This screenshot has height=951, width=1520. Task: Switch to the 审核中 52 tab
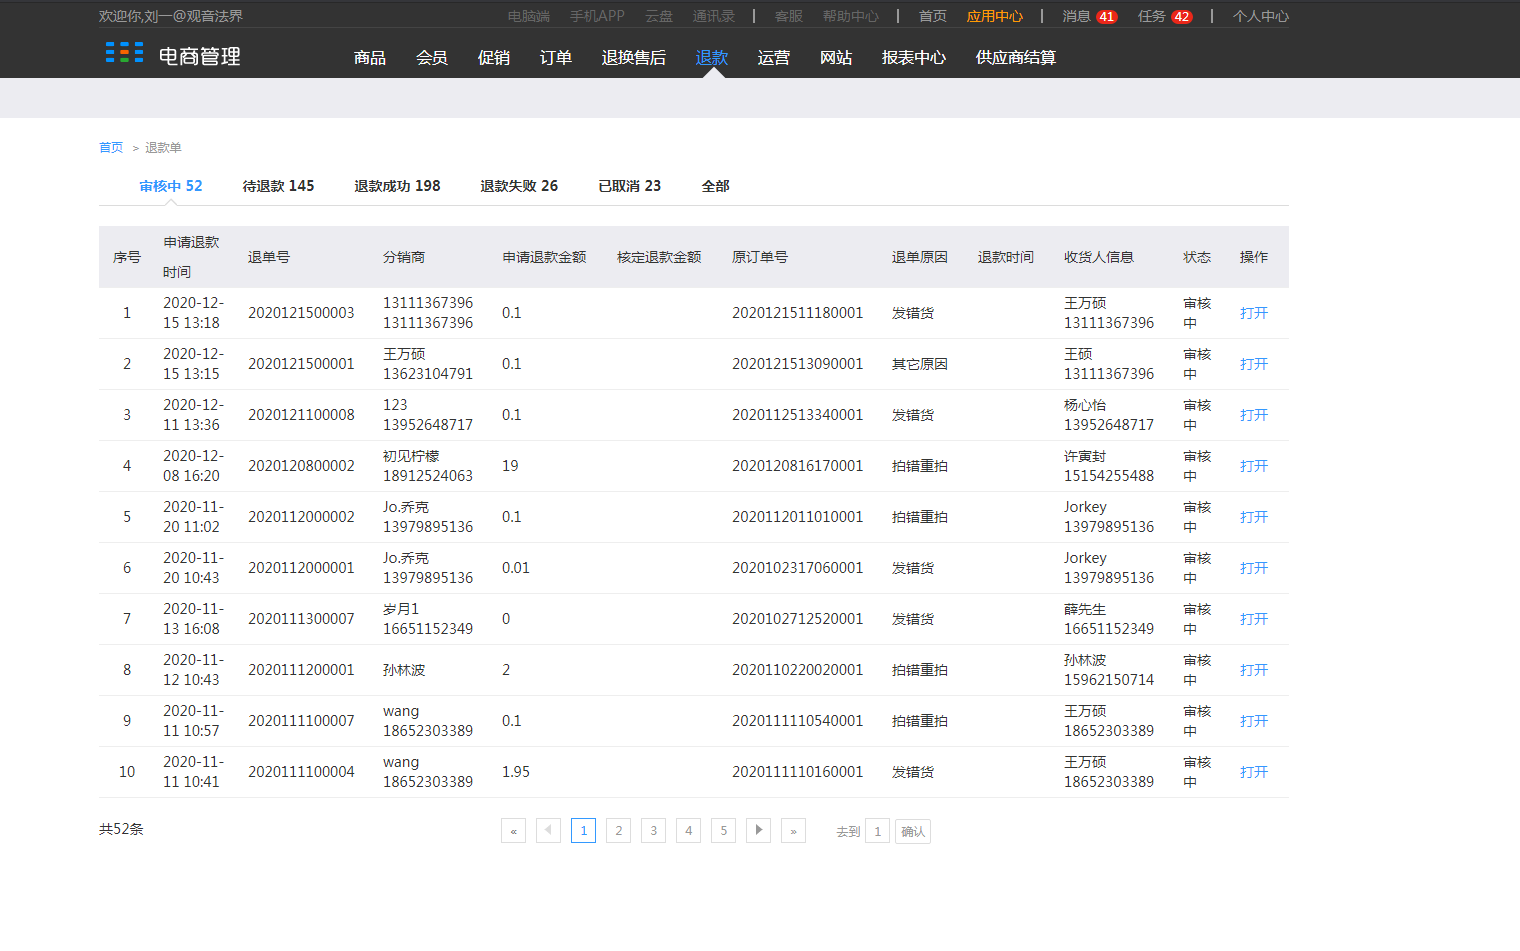pyautogui.click(x=171, y=186)
